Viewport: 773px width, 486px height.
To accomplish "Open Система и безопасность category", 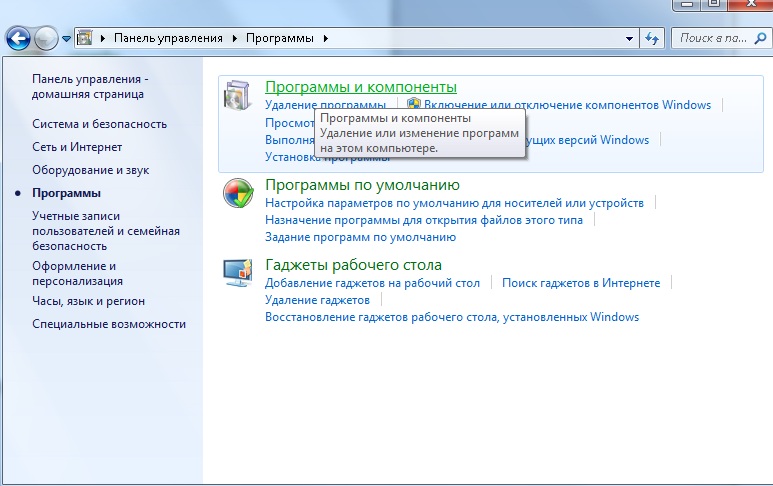I will pos(100,124).
